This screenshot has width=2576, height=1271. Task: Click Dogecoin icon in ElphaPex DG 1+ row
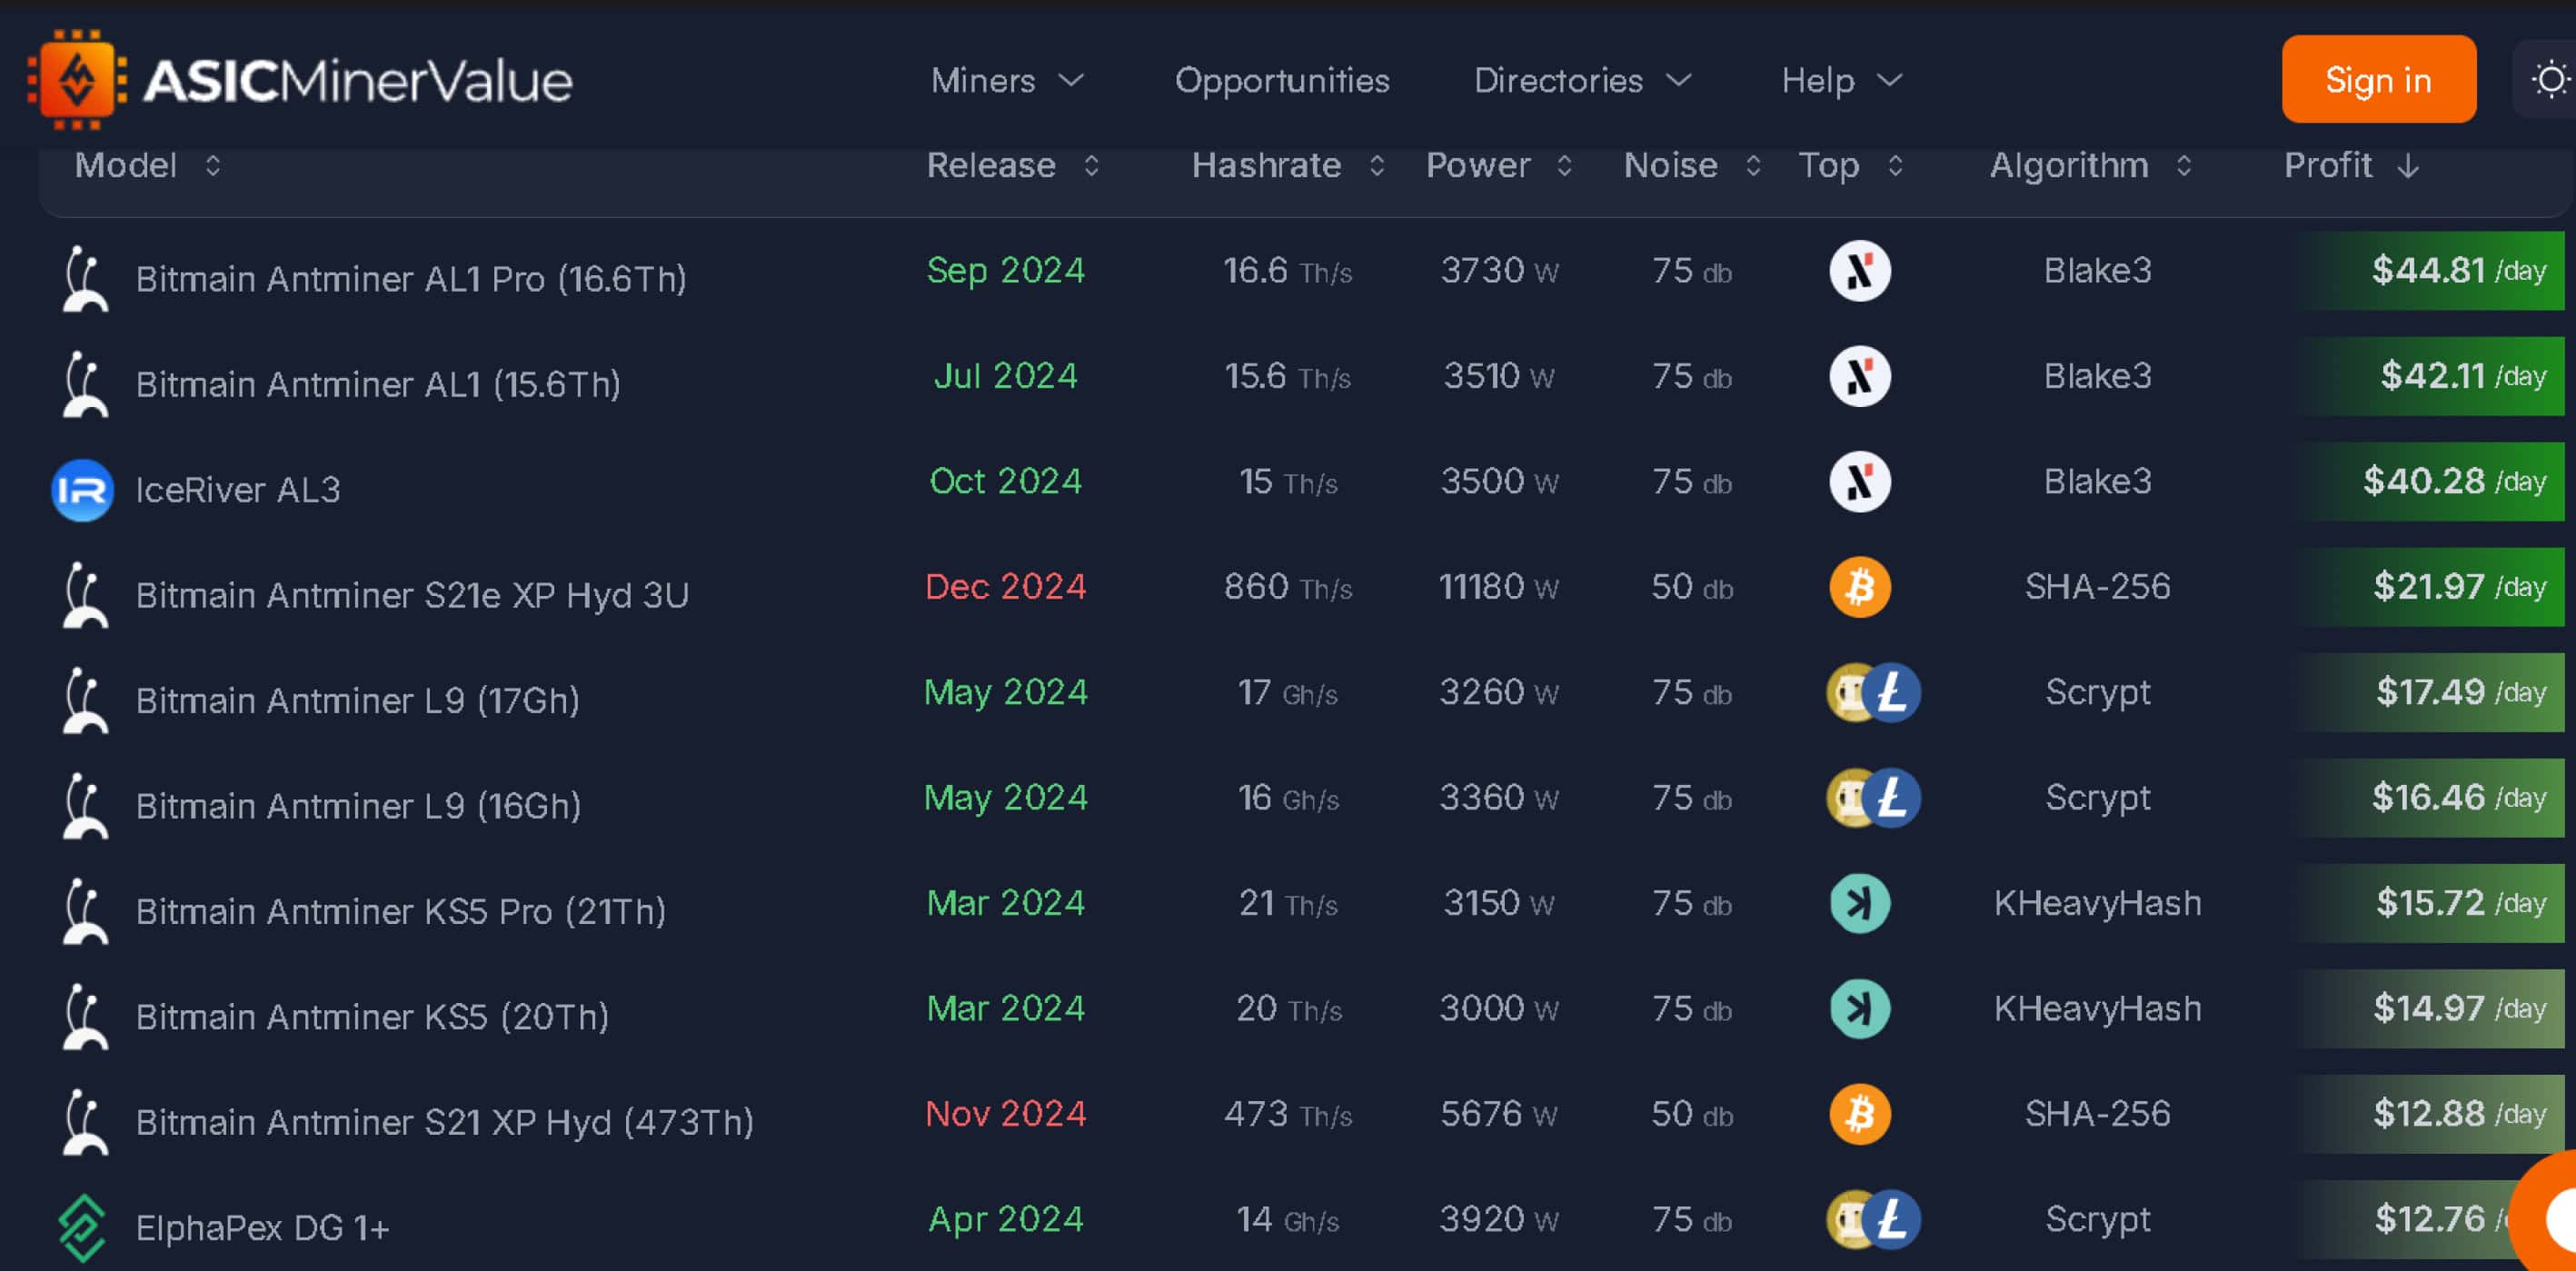coord(1845,1220)
